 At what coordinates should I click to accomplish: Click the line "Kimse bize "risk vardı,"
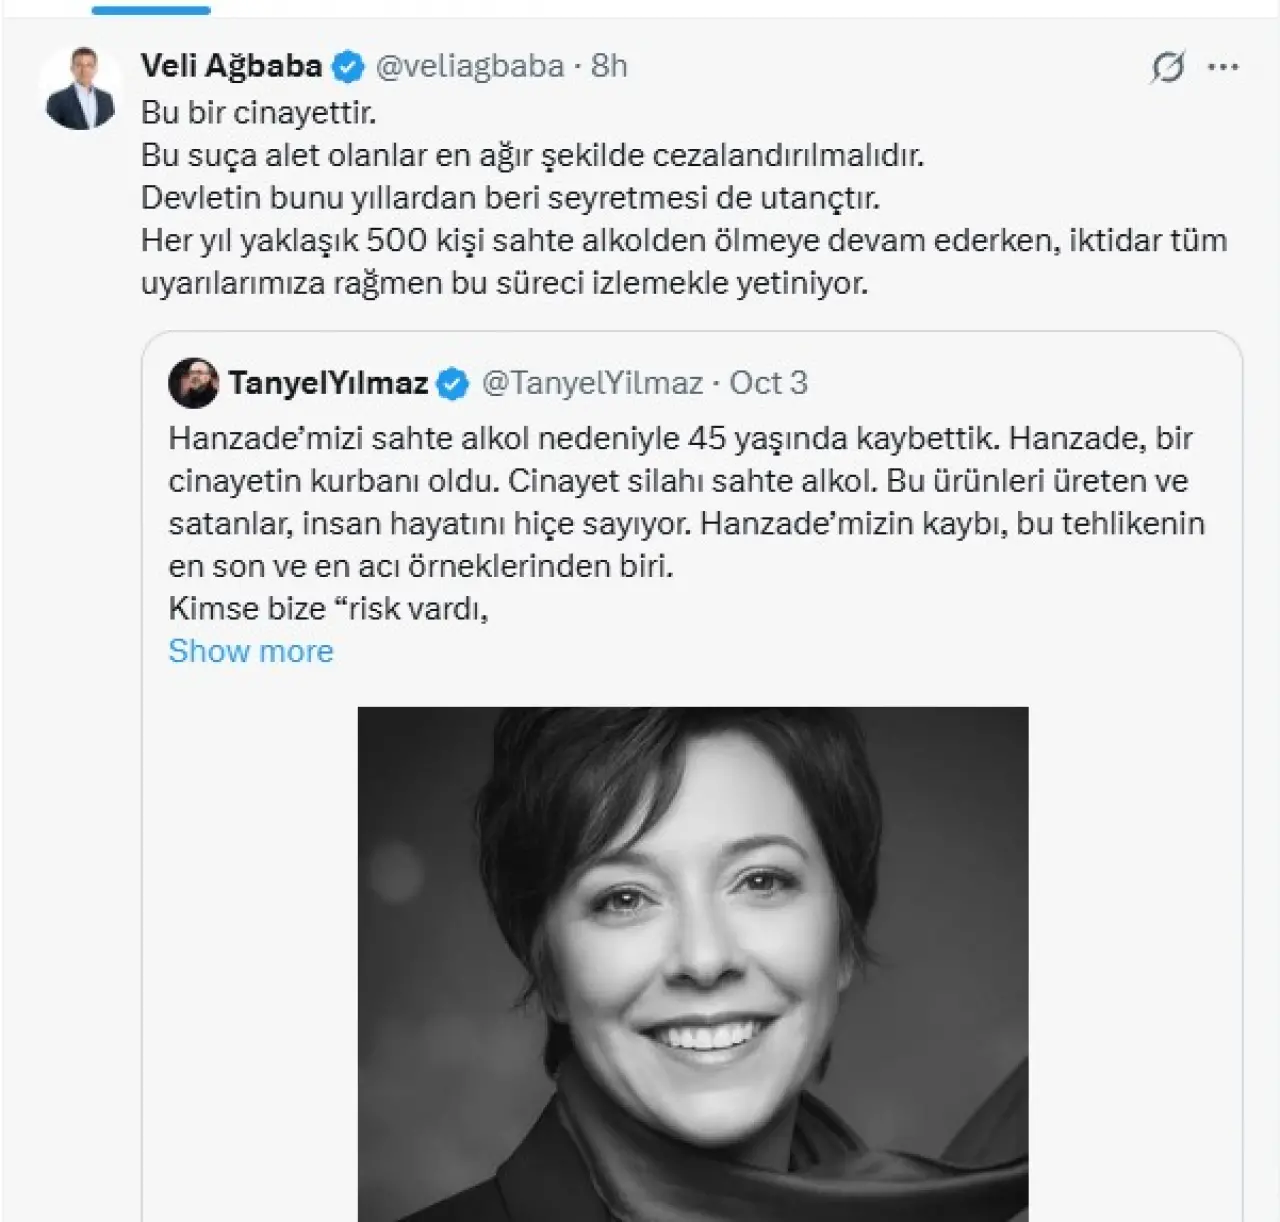tap(328, 608)
